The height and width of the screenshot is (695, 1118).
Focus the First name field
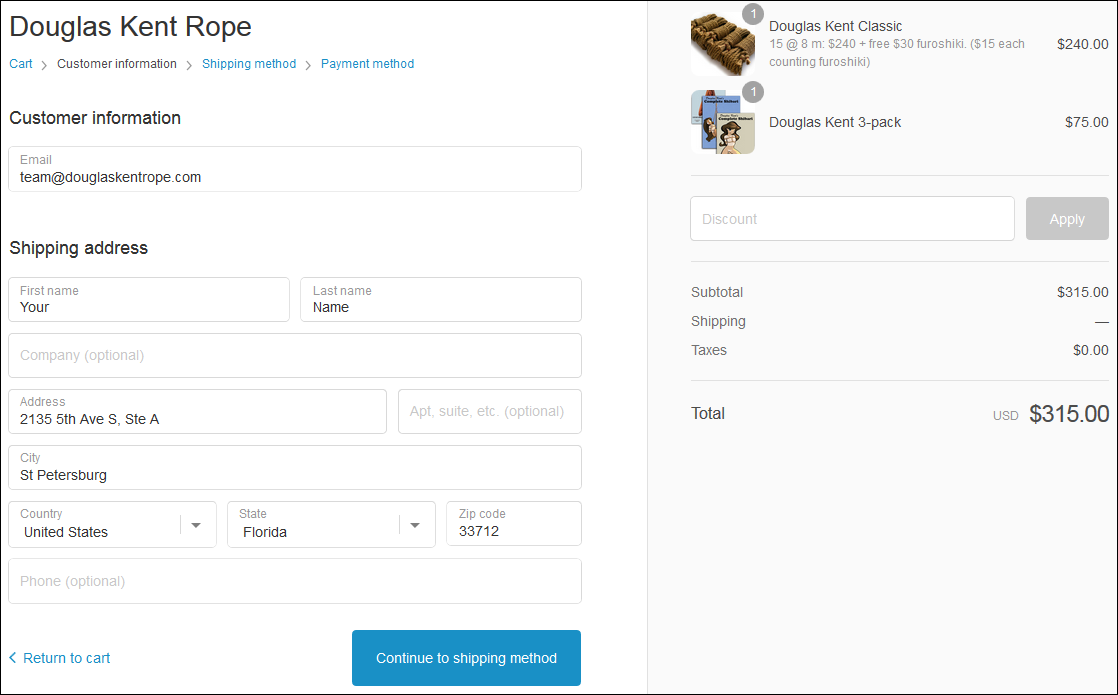[x=149, y=299]
